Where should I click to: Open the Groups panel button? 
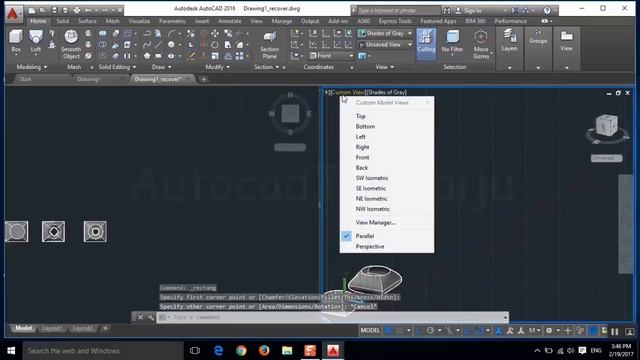[538, 38]
